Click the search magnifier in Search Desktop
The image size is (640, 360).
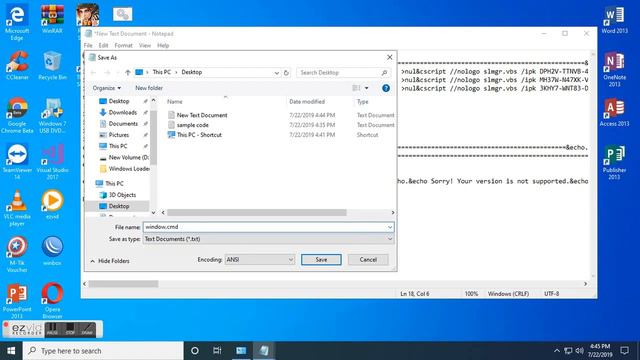(384, 73)
